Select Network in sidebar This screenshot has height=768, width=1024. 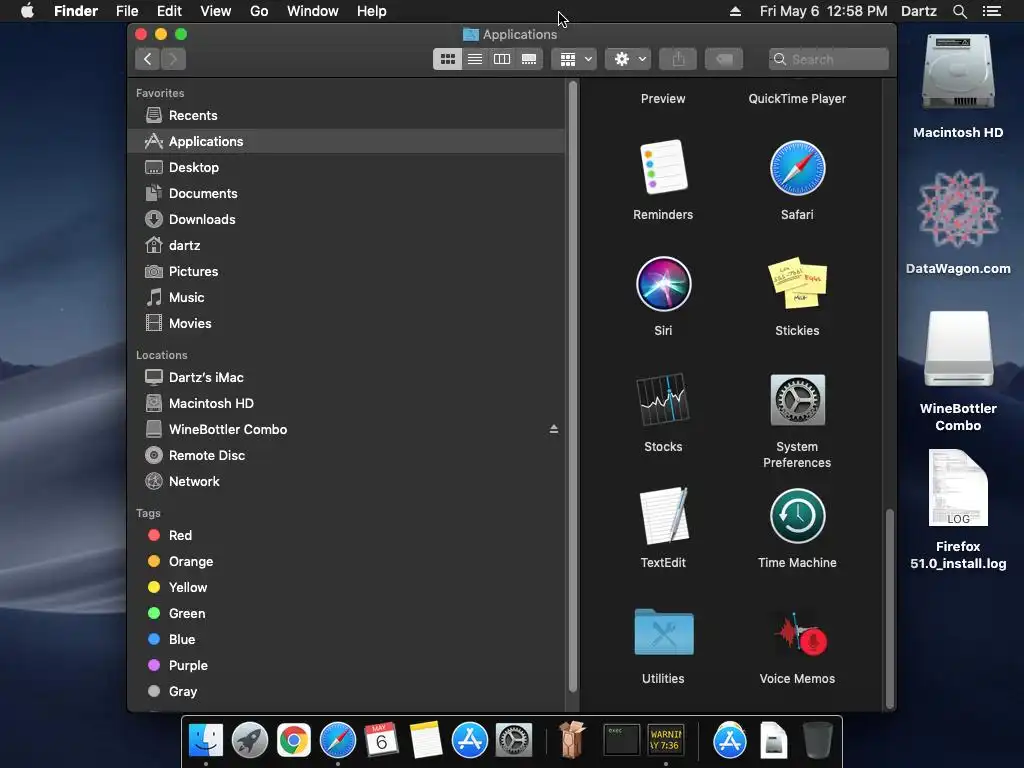(x=347, y=481)
